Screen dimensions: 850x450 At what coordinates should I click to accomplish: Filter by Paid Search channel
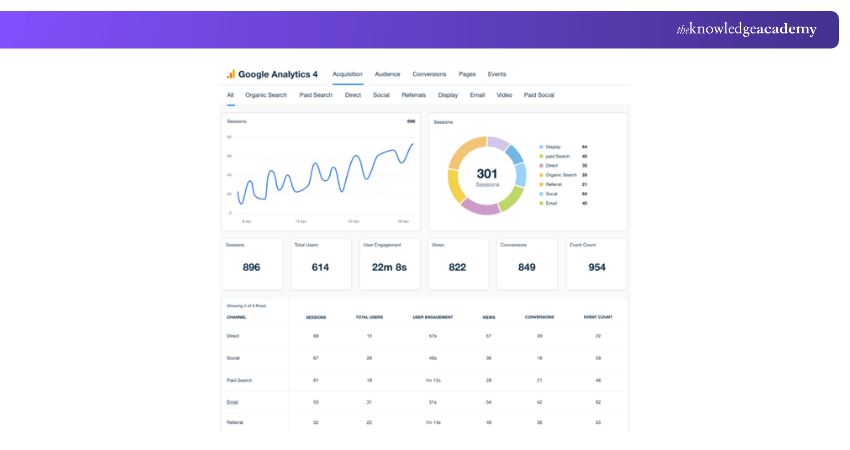point(316,95)
